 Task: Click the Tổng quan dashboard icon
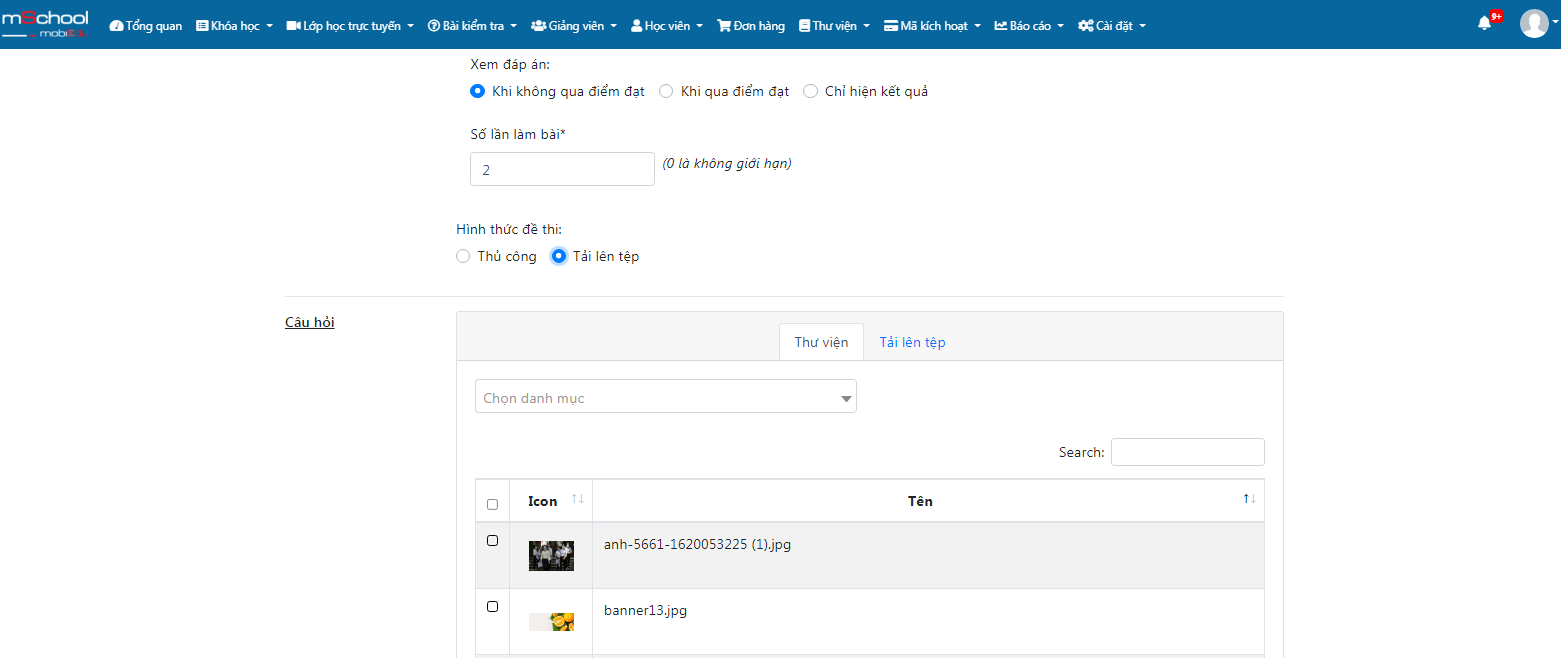point(116,26)
